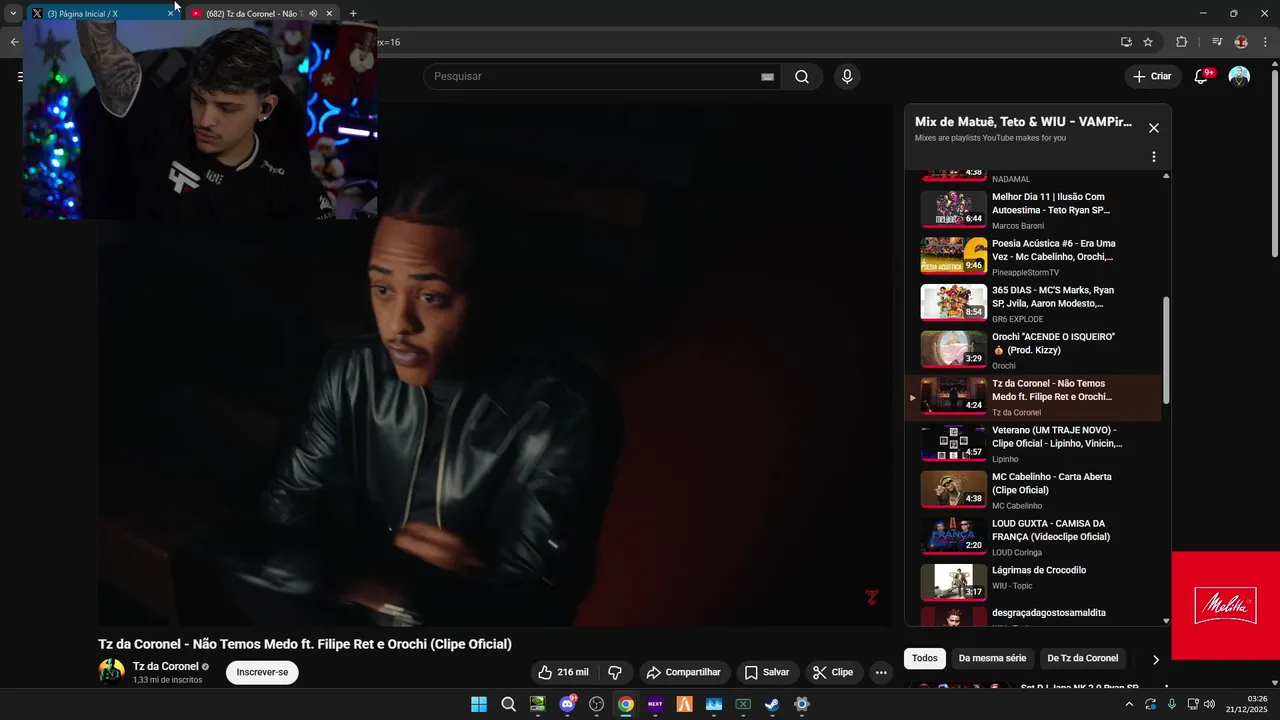This screenshot has height=720, width=1280.
Task: Click the Inscrever-se subscribe button
Action: [262, 672]
